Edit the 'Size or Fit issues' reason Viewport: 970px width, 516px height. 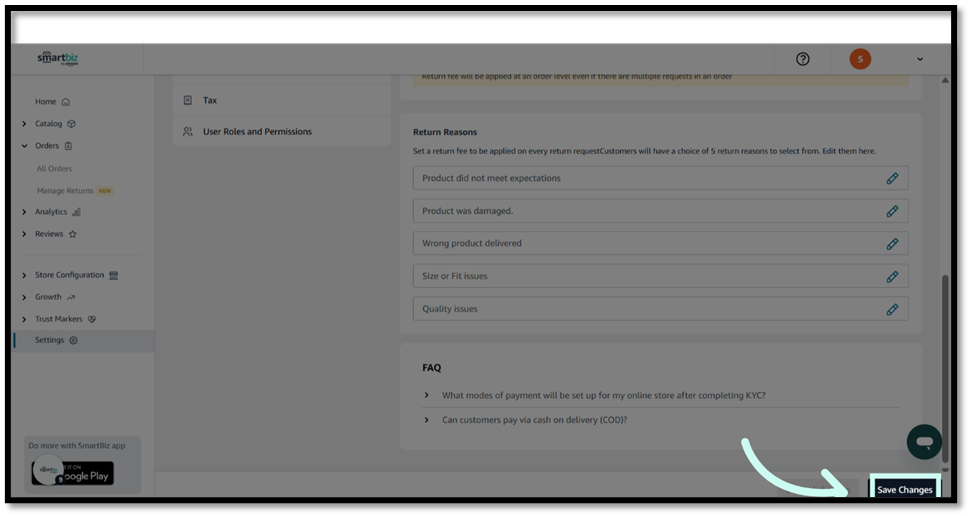click(892, 276)
